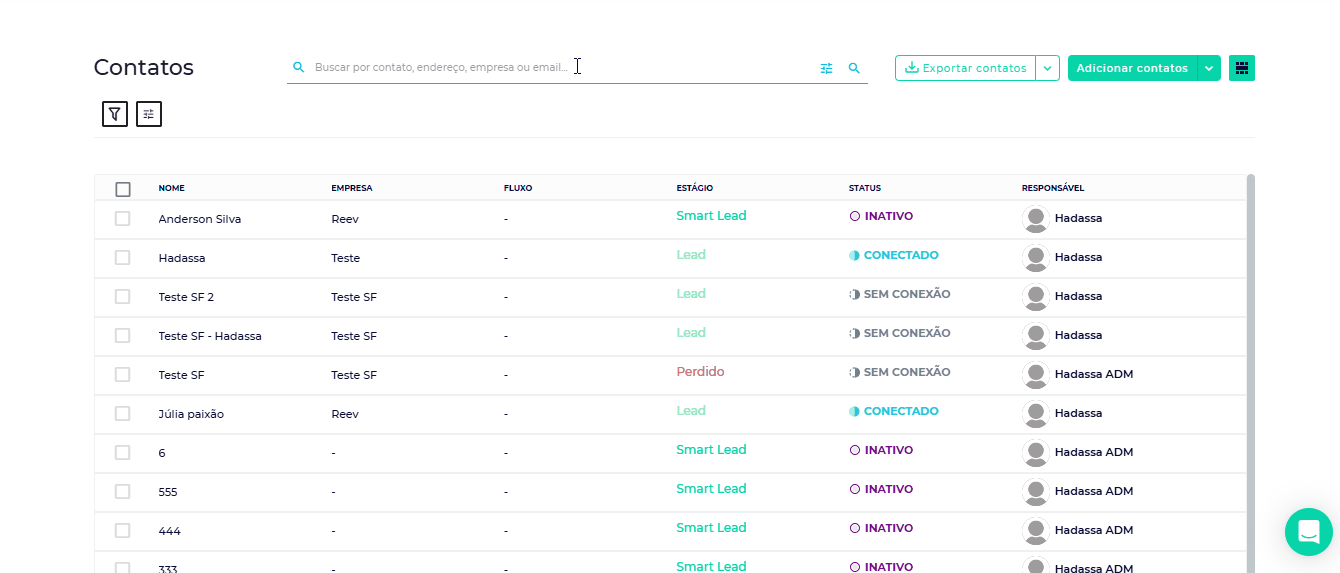Viewport: 1340px width, 573px height.
Task: Click the Adicionar contatos button
Action: tap(1132, 68)
